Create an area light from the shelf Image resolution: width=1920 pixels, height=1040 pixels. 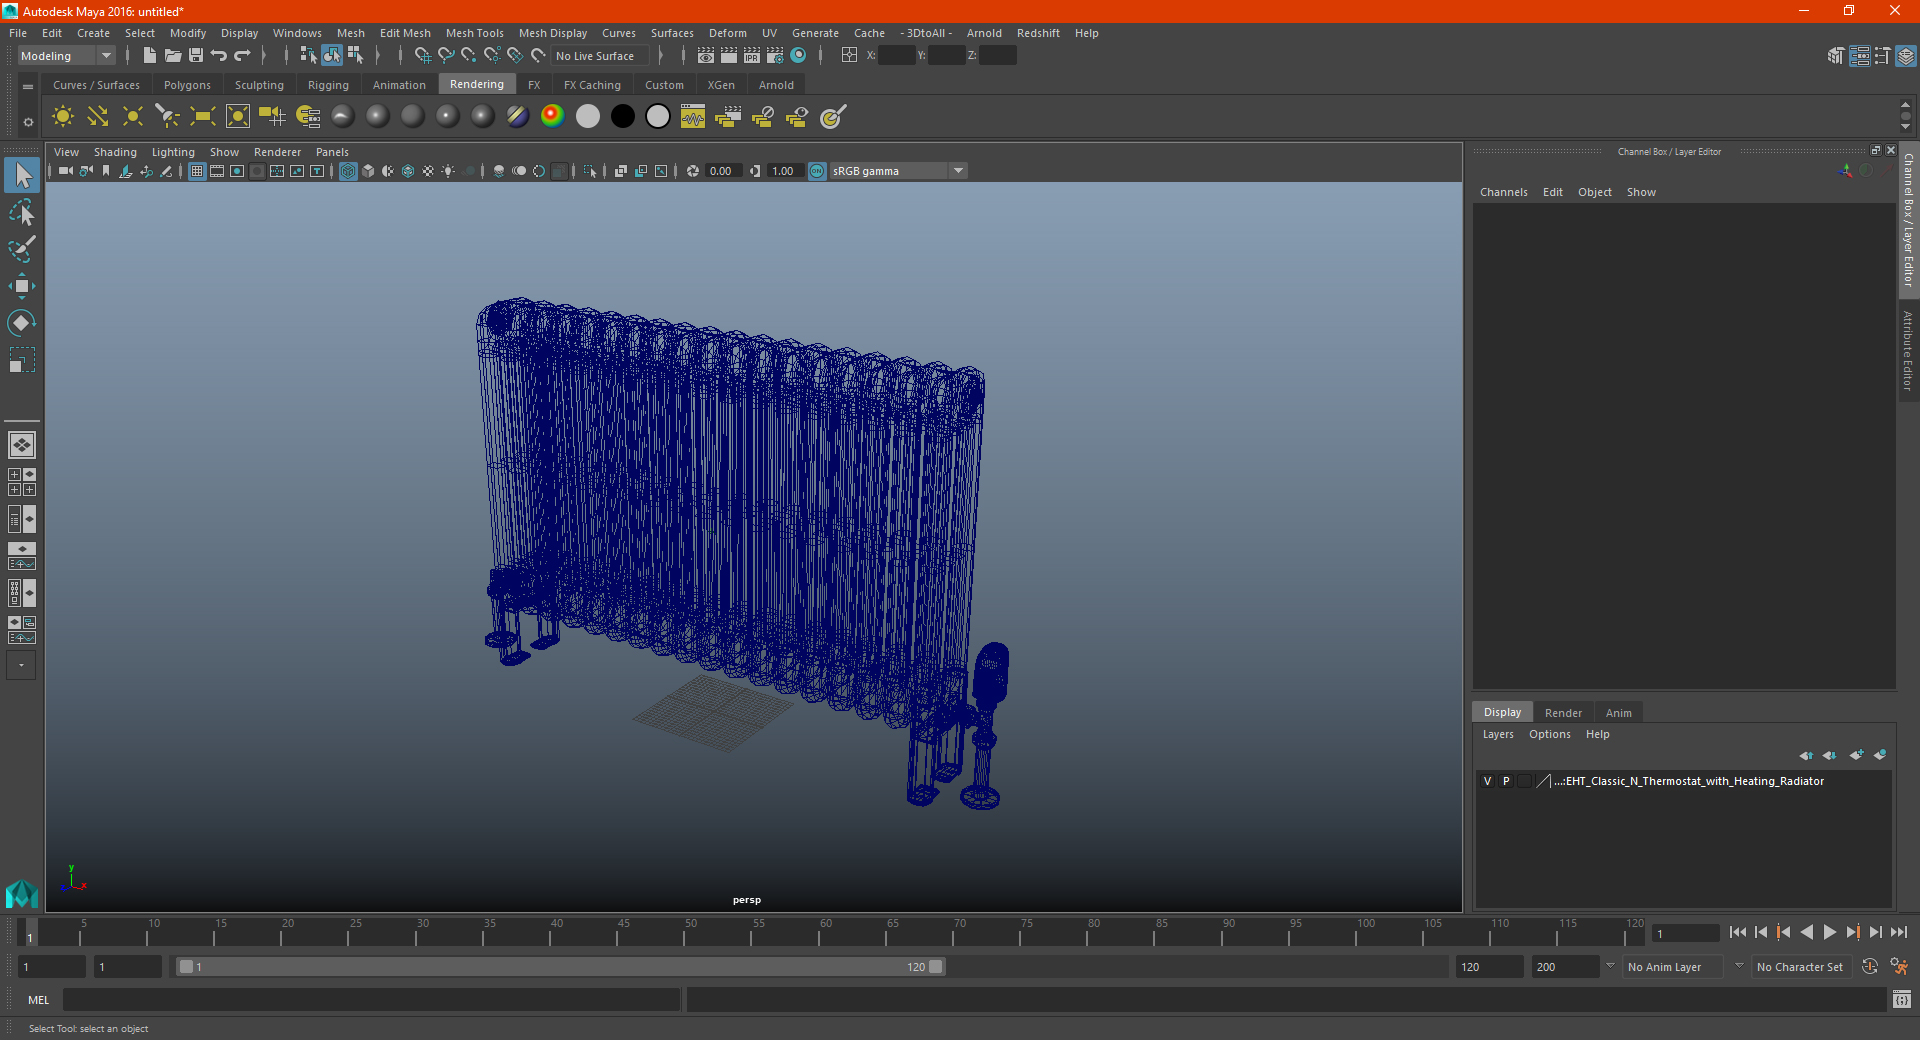tap(203, 117)
